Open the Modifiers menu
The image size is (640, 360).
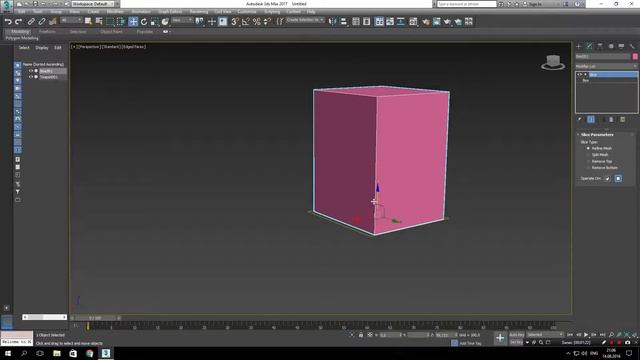(115, 12)
